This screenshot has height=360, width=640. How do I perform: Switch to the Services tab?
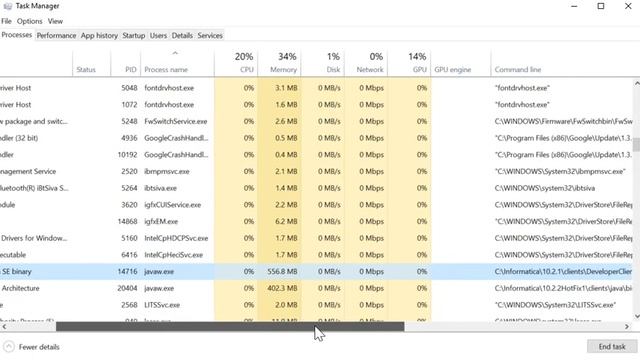pos(210,36)
